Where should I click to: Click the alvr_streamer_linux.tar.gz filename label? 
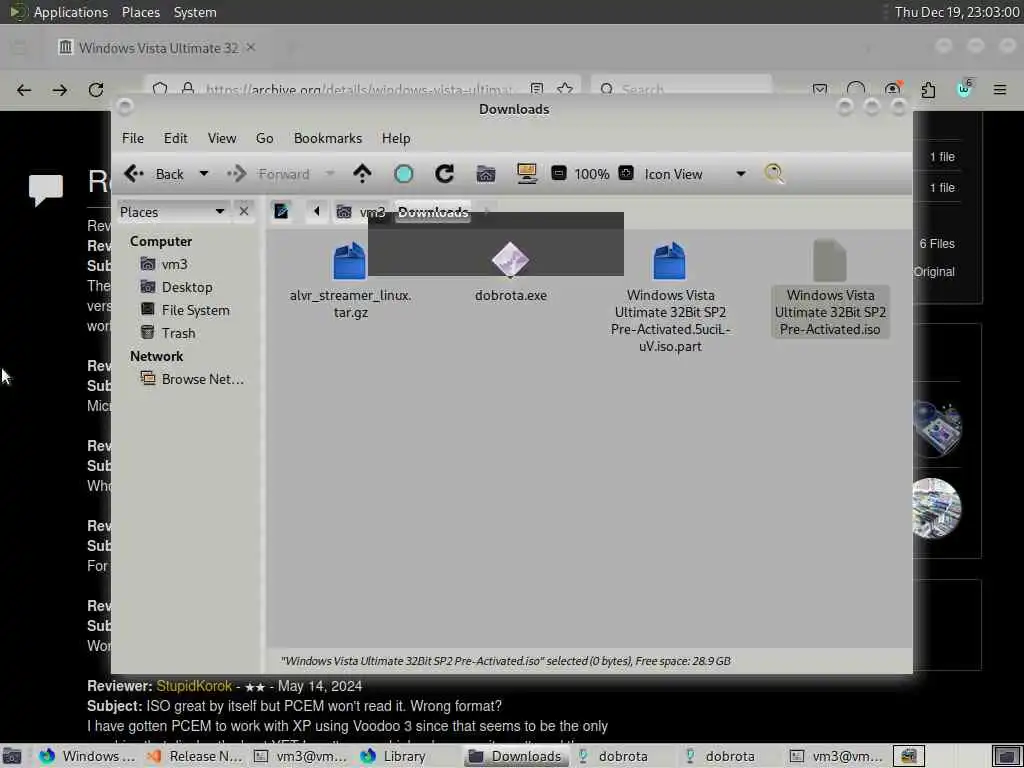coord(351,304)
